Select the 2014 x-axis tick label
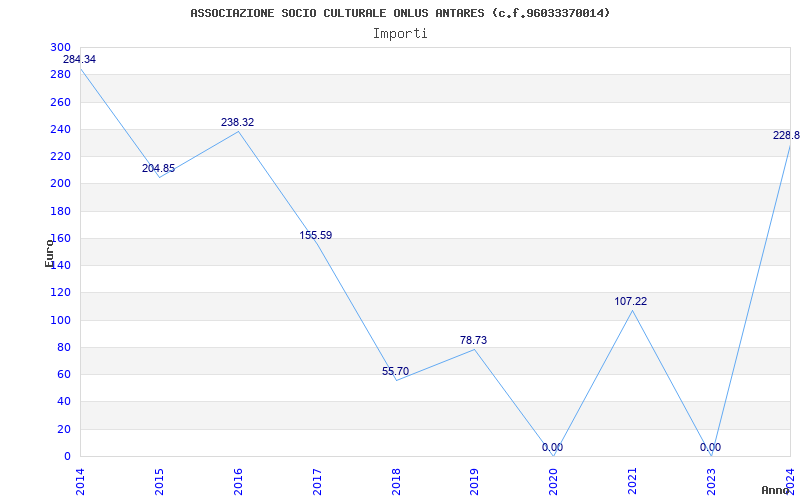The image size is (800, 500). coord(80,482)
